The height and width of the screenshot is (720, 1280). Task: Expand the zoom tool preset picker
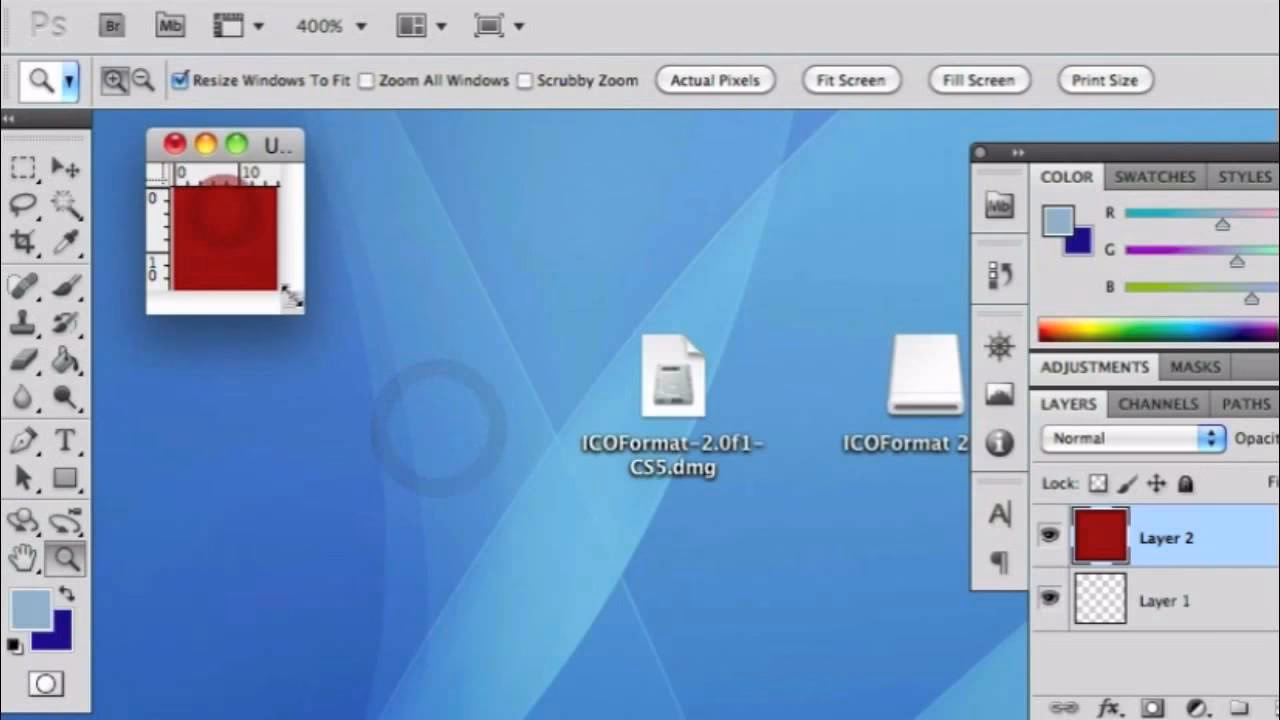click(69, 81)
